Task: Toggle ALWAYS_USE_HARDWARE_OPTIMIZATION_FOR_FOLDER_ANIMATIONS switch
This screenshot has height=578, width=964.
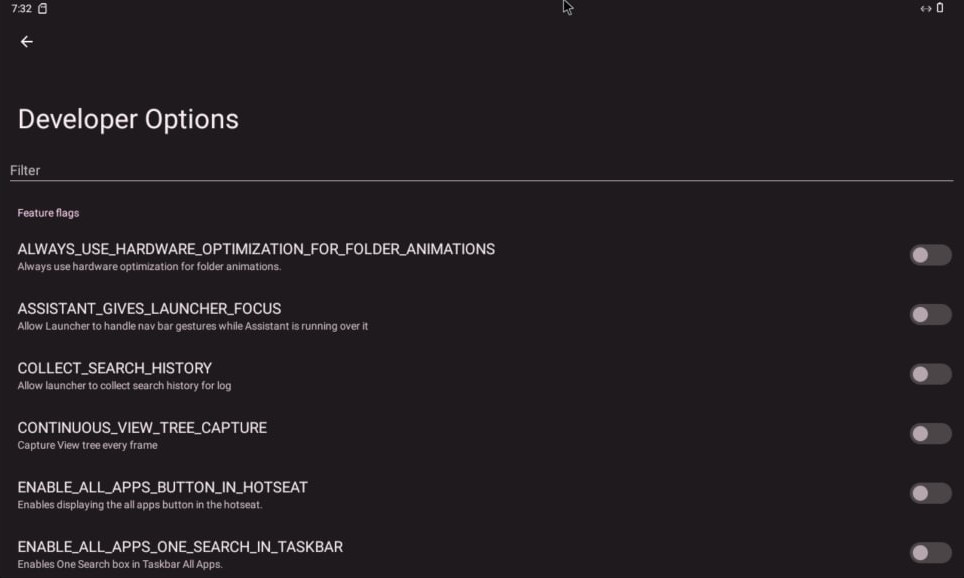Action: (x=930, y=255)
